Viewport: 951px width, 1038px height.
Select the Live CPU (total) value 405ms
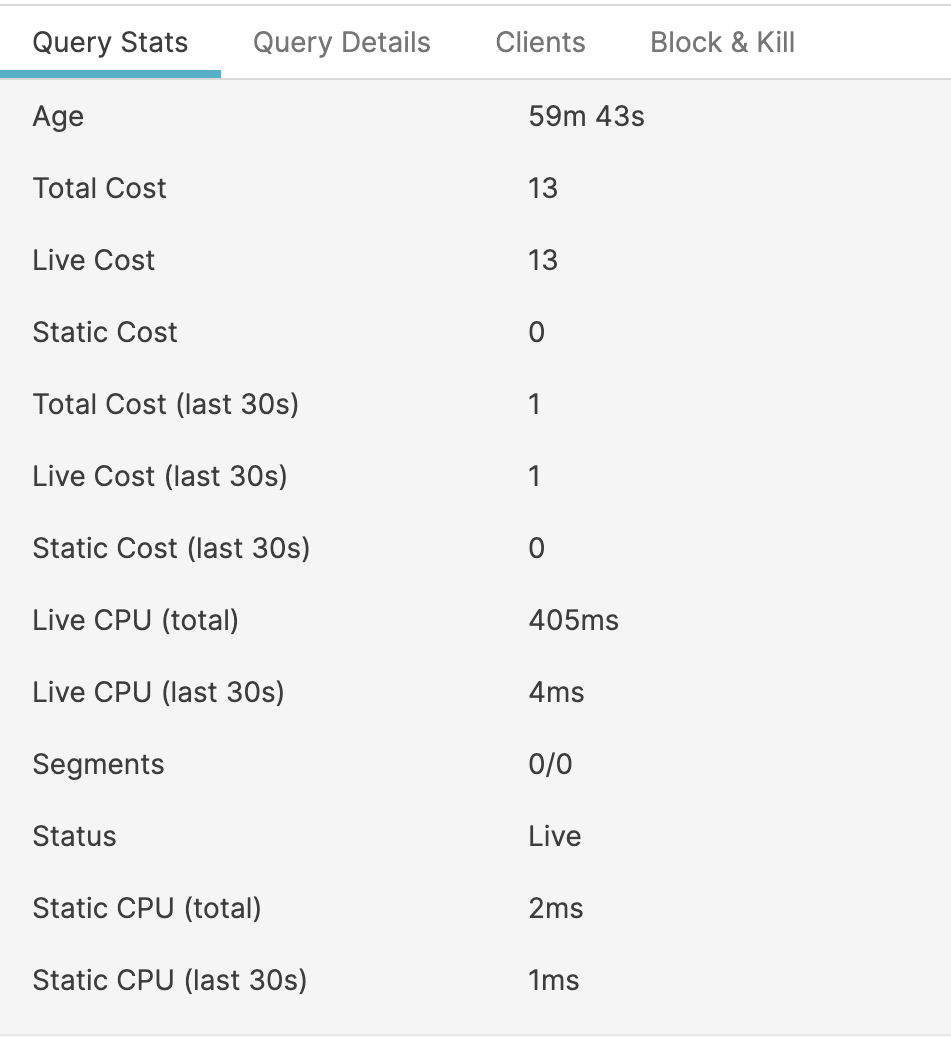[x=575, y=620]
